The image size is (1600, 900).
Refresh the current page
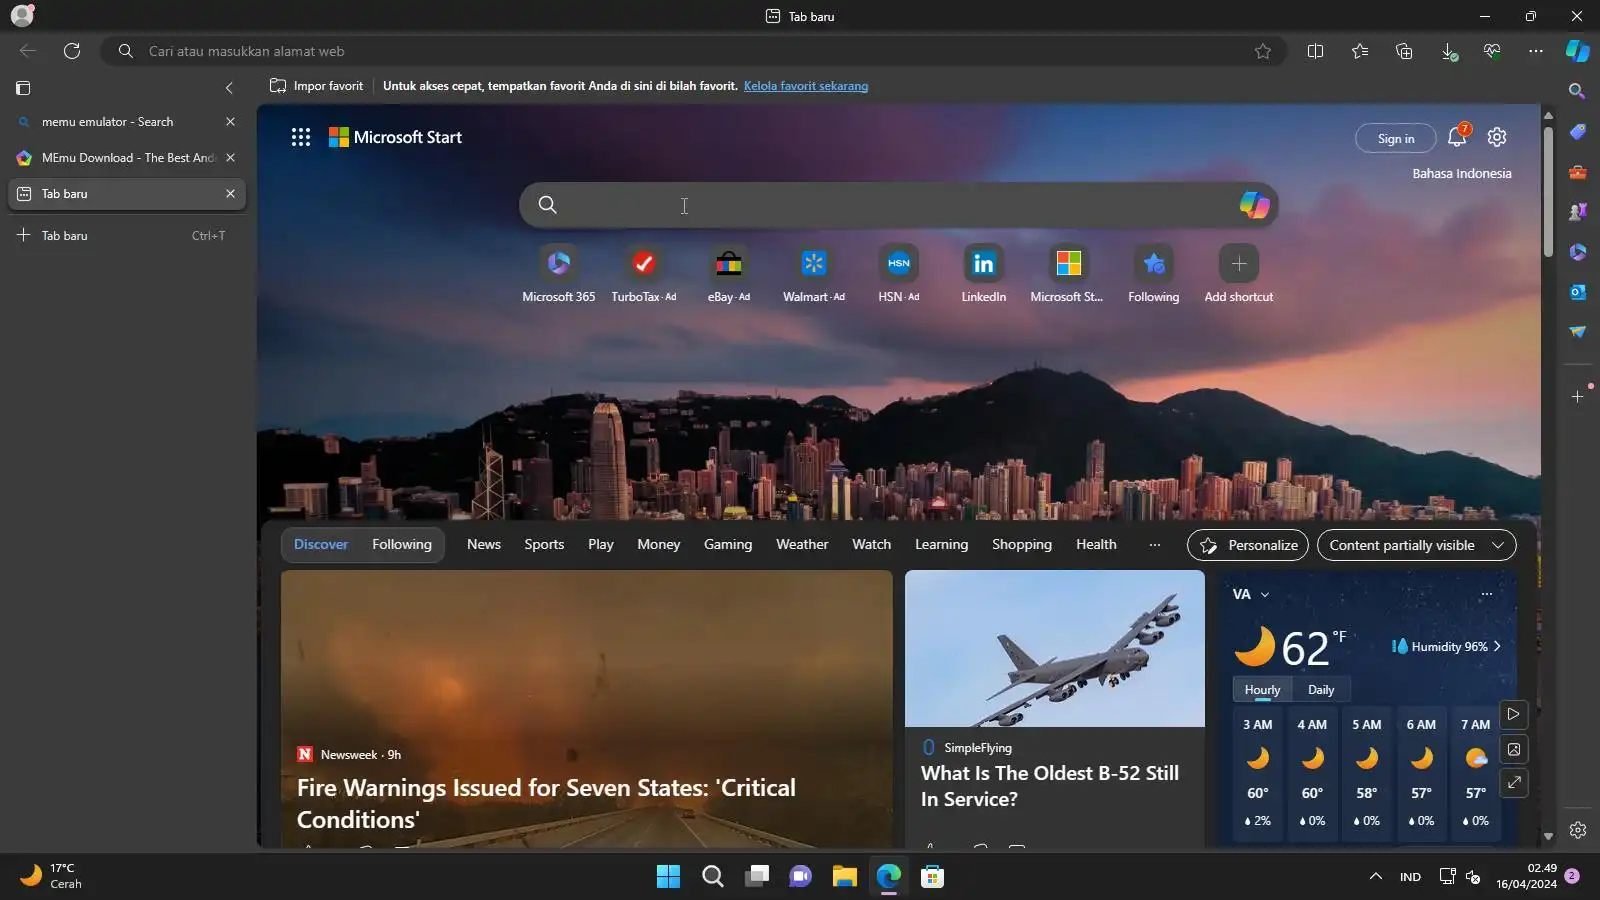click(x=72, y=51)
